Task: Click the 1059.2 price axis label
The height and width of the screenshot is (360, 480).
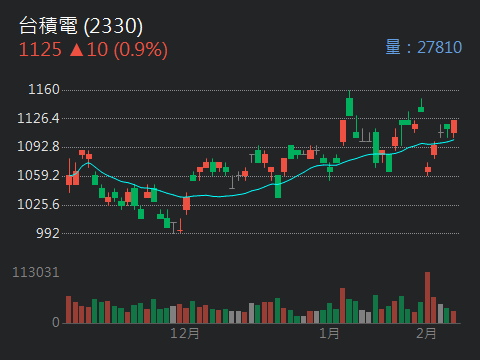Action: [38, 175]
